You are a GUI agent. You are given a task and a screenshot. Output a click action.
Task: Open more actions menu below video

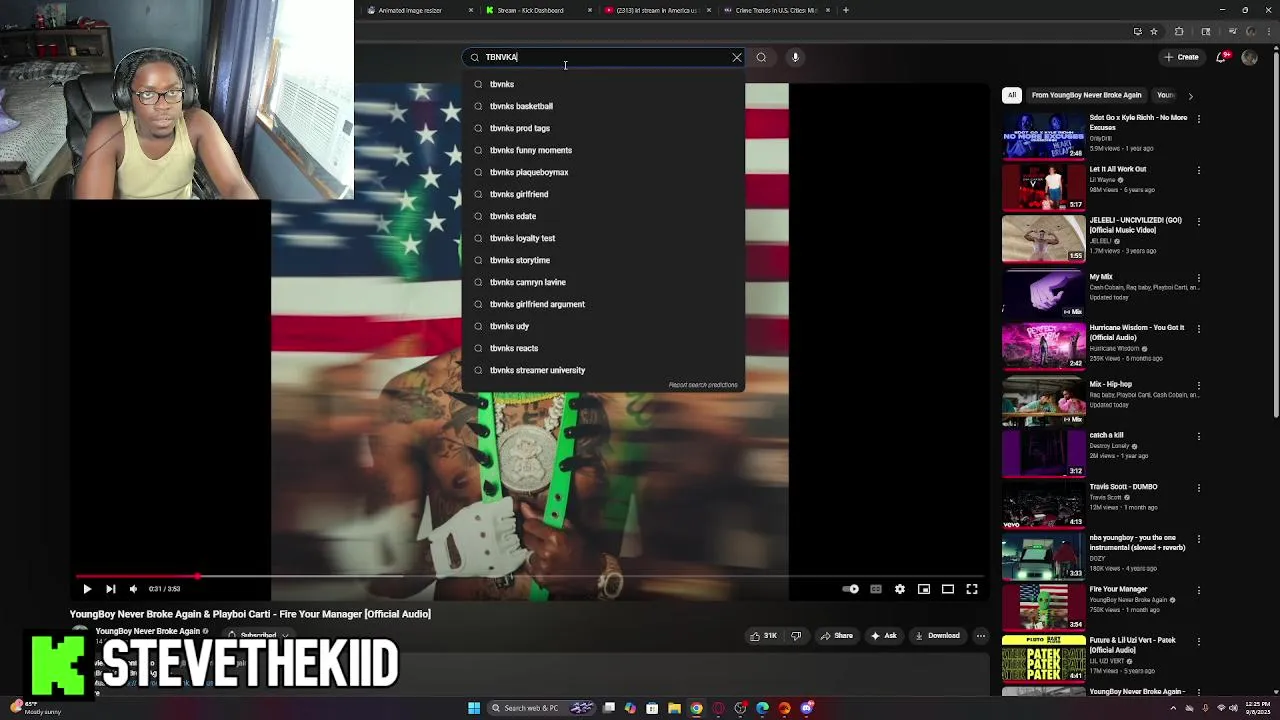tap(981, 636)
